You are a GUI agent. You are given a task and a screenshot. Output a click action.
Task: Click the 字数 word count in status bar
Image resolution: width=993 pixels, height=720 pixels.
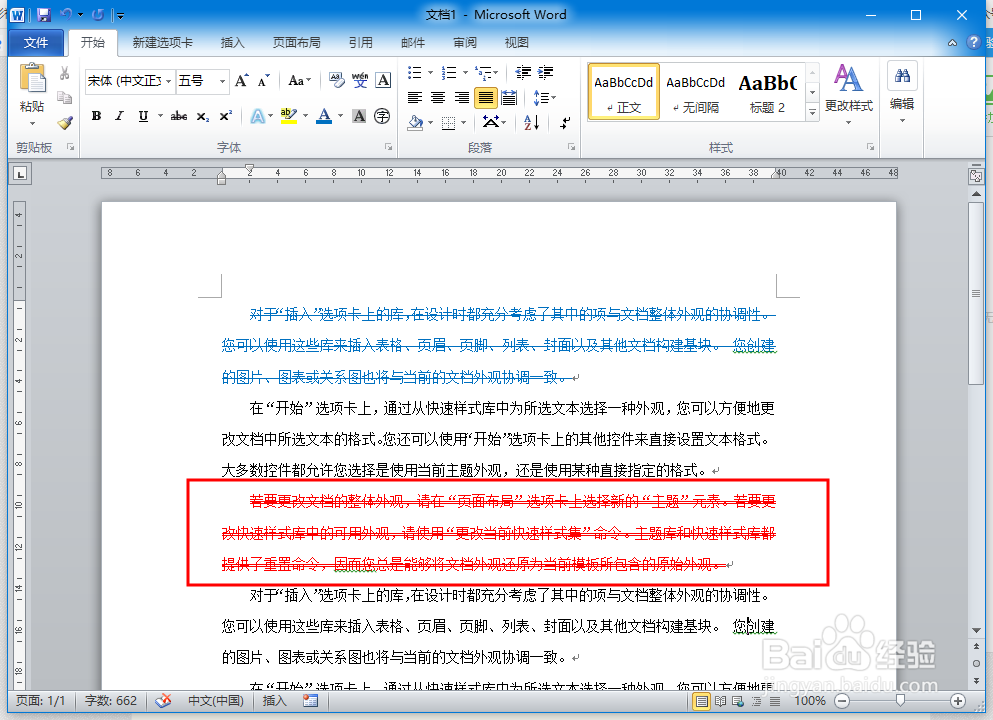[108, 702]
